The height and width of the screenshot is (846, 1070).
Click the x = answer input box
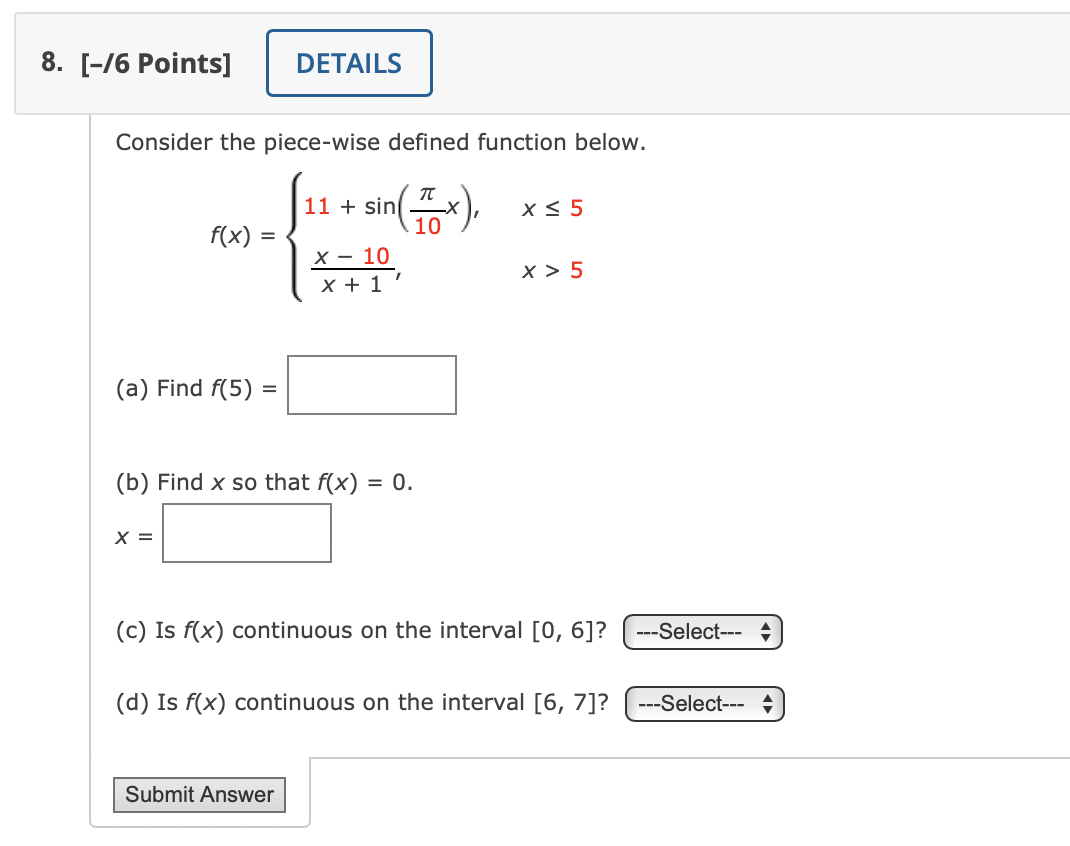[x=247, y=533]
